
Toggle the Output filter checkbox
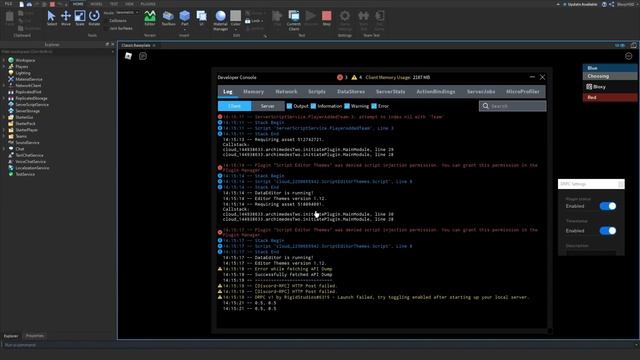click(289, 106)
